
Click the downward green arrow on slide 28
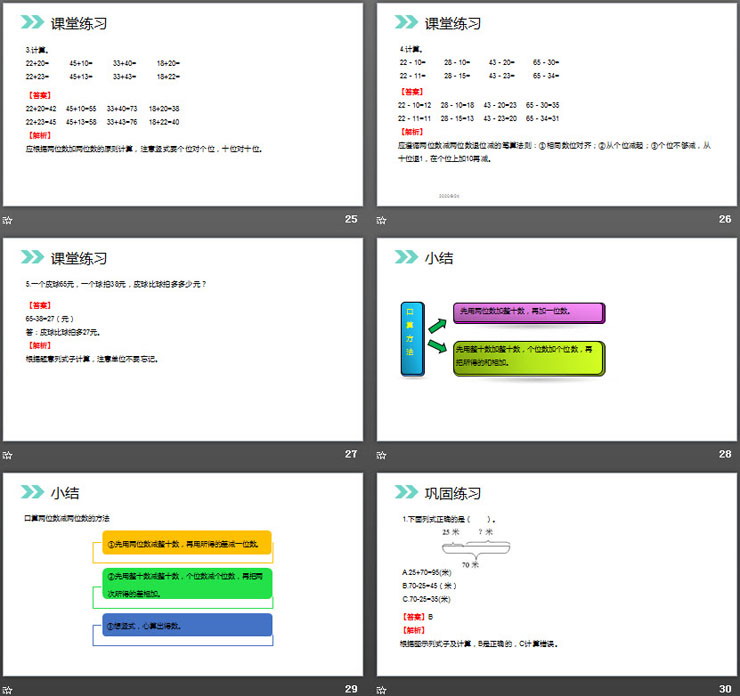pos(437,346)
